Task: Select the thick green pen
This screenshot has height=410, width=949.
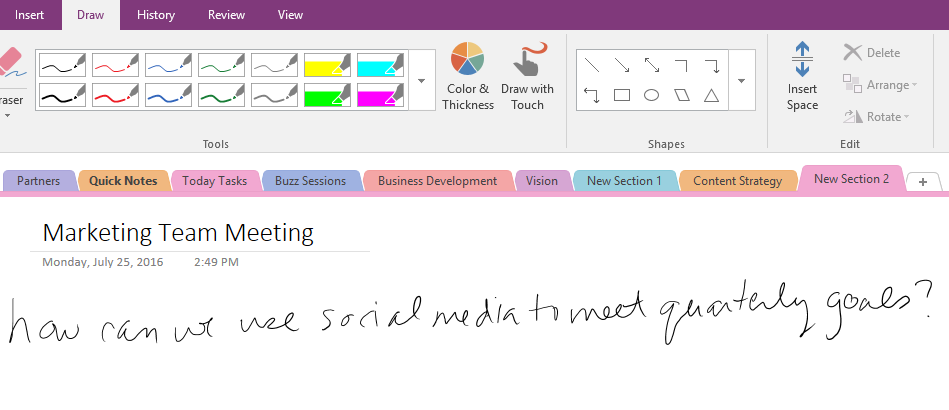Action: (220, 95)
